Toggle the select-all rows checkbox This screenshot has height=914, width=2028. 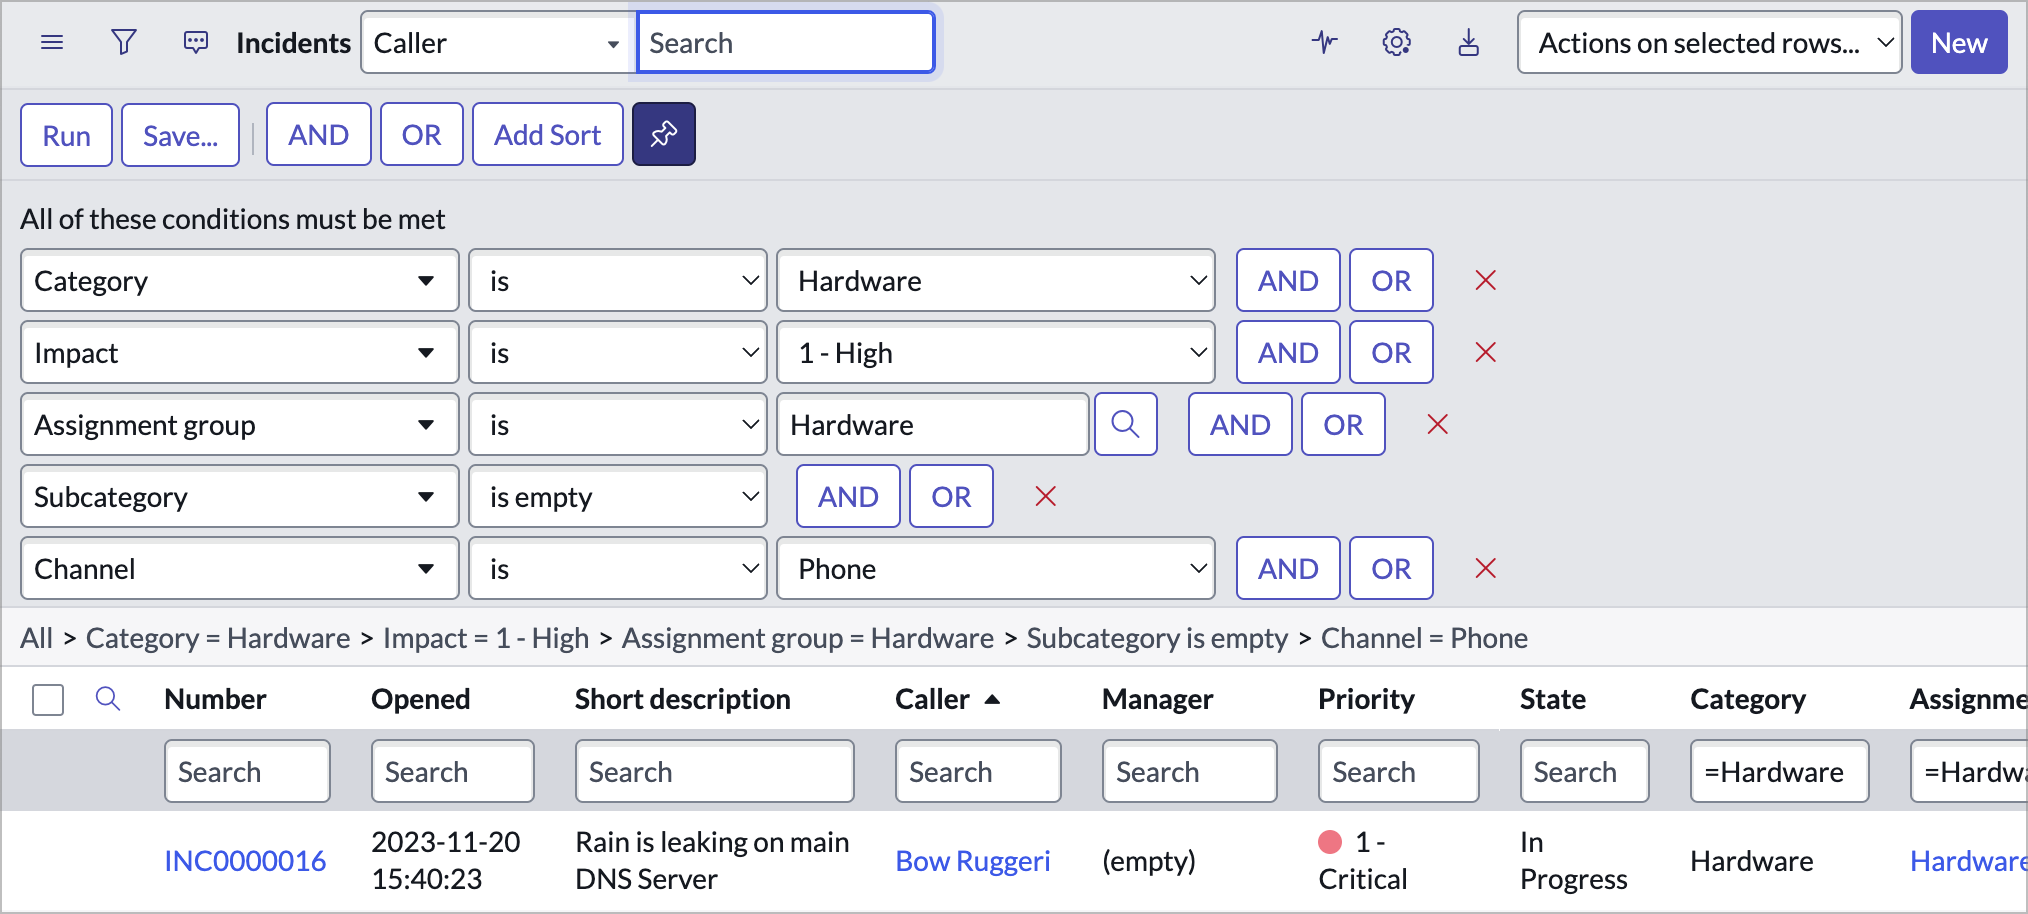click(x=47, y=700)
